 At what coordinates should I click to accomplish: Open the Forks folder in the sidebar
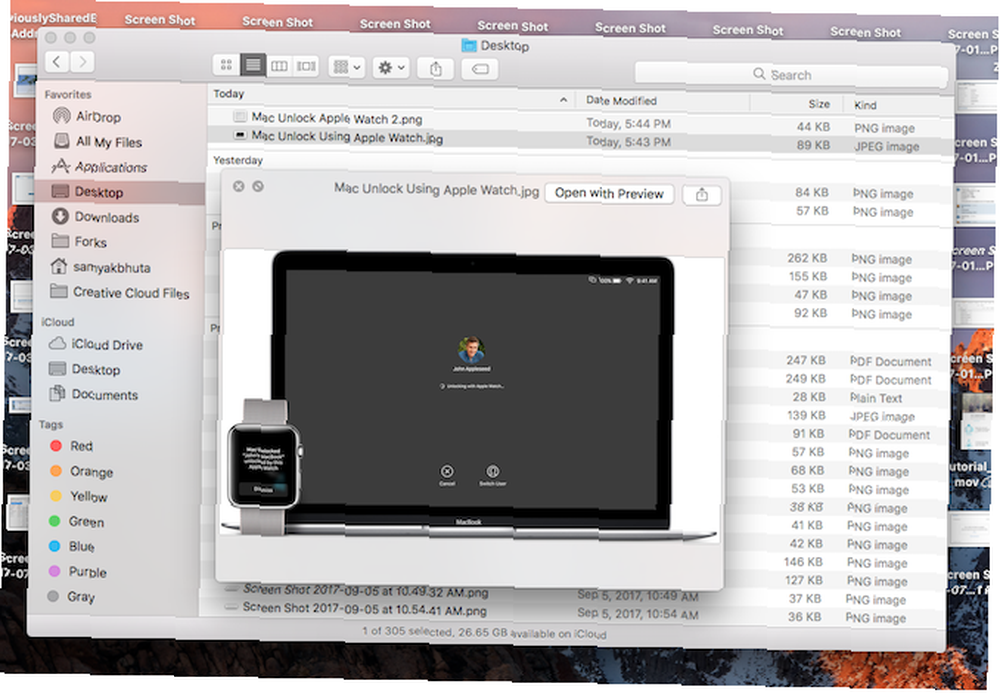(x=90, y=242)
